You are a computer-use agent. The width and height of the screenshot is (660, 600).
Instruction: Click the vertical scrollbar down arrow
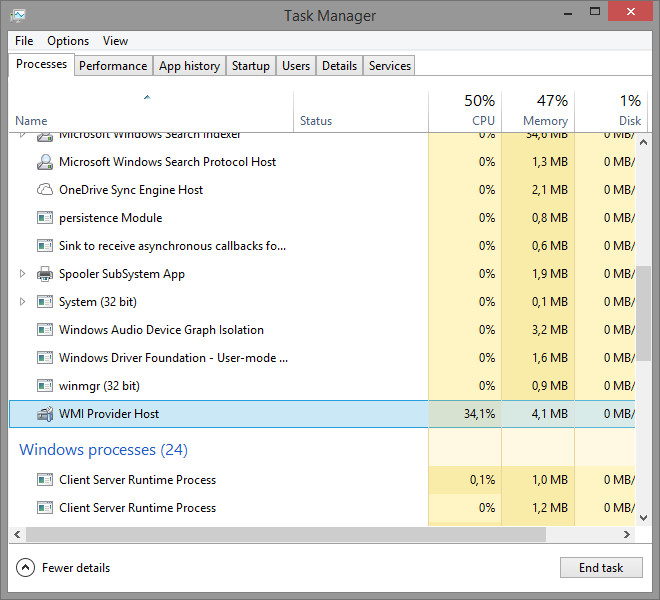pyautogui.click(x=643, y=517)
